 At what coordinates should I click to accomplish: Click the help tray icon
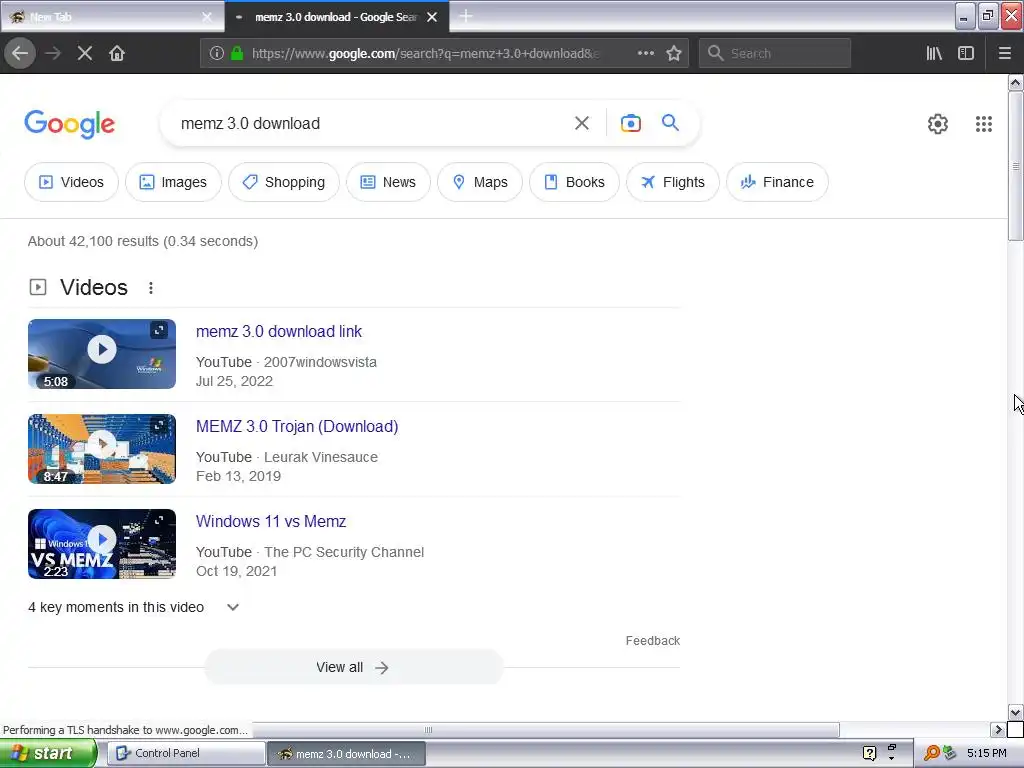[869, 753]
